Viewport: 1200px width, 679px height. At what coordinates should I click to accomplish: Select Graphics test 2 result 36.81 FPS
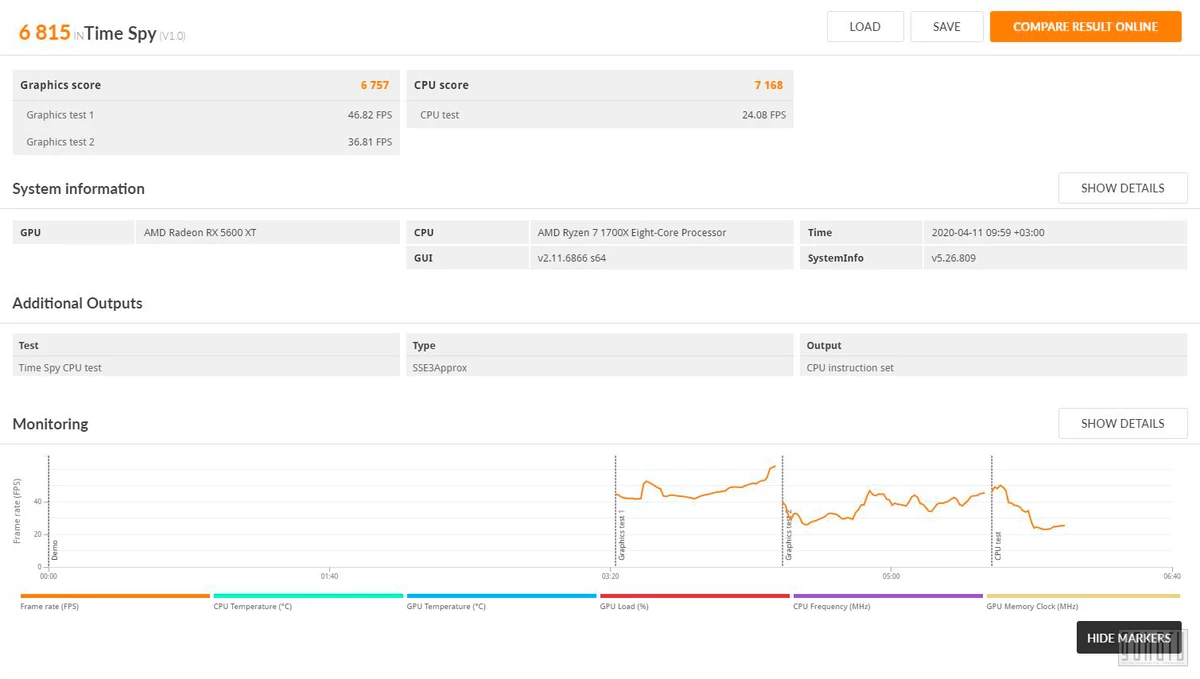[370, 142]
